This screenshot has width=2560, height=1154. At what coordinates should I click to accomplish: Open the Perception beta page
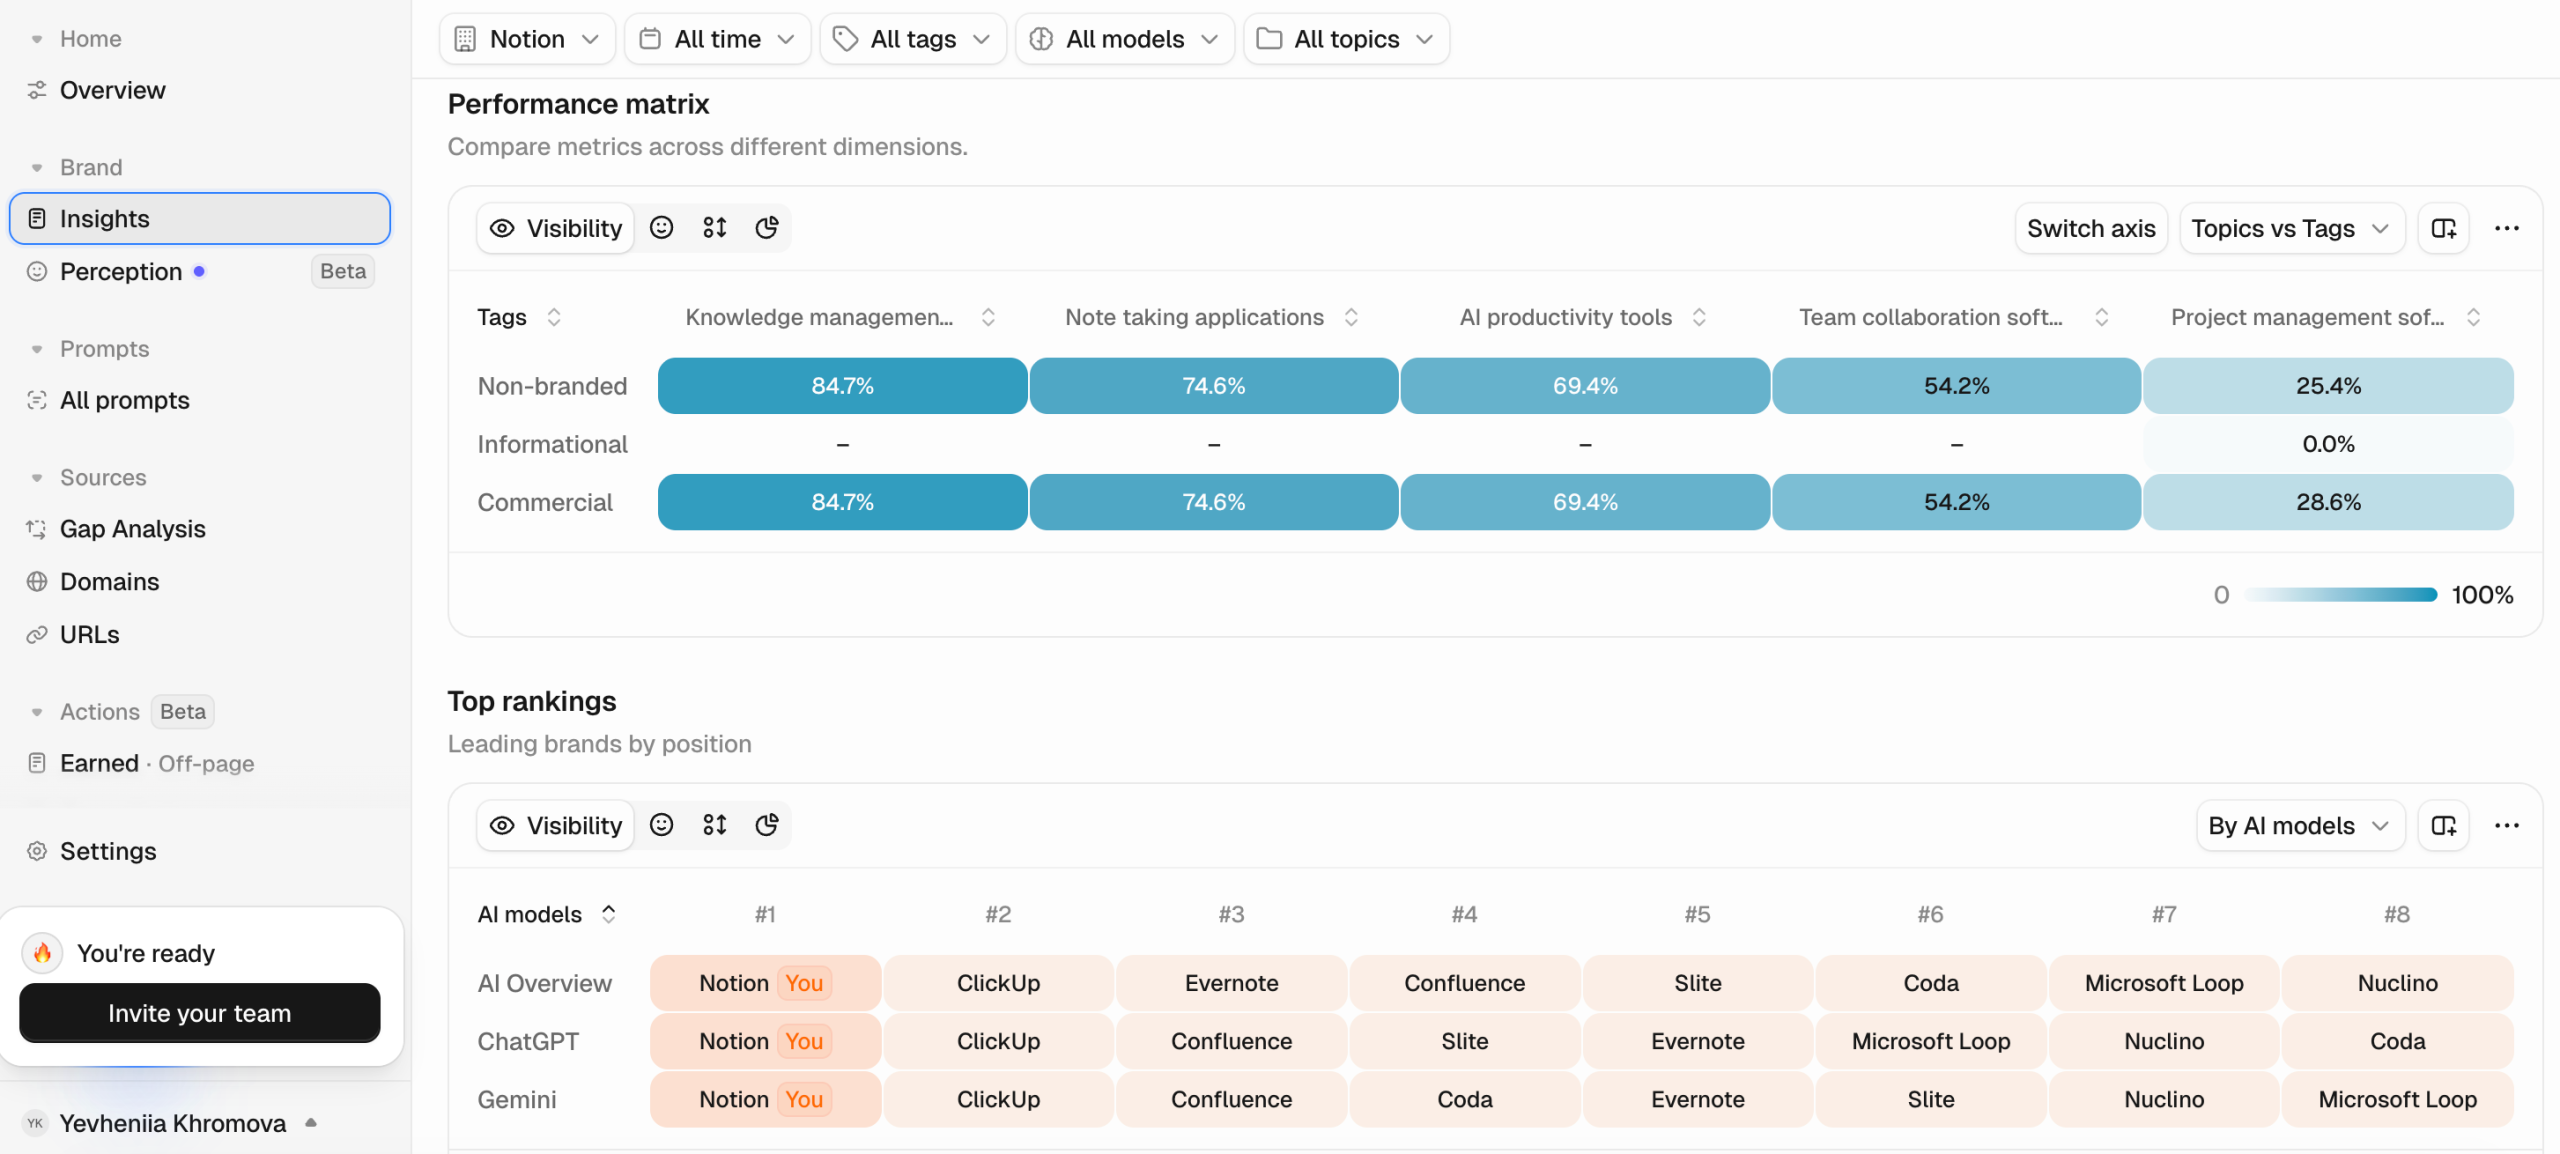point(200,271)
